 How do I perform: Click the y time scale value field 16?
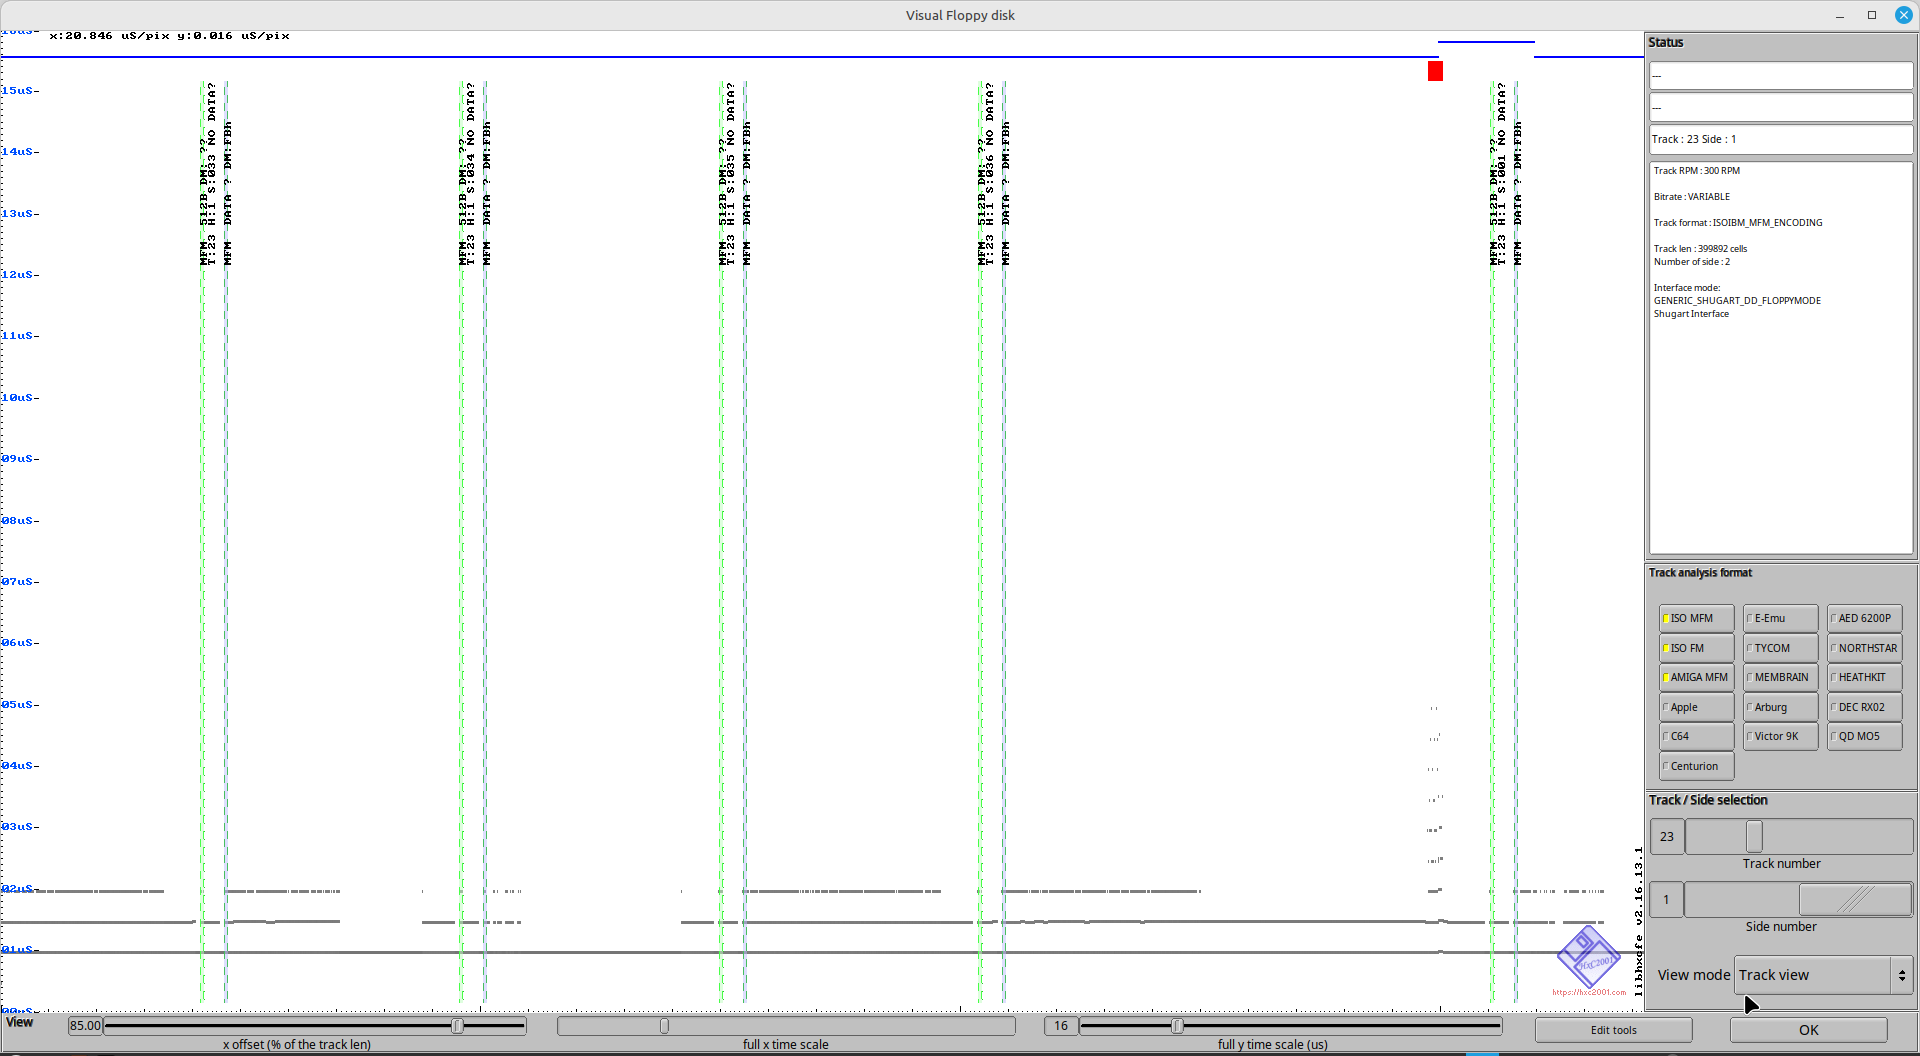(x=1060, y=1025)
